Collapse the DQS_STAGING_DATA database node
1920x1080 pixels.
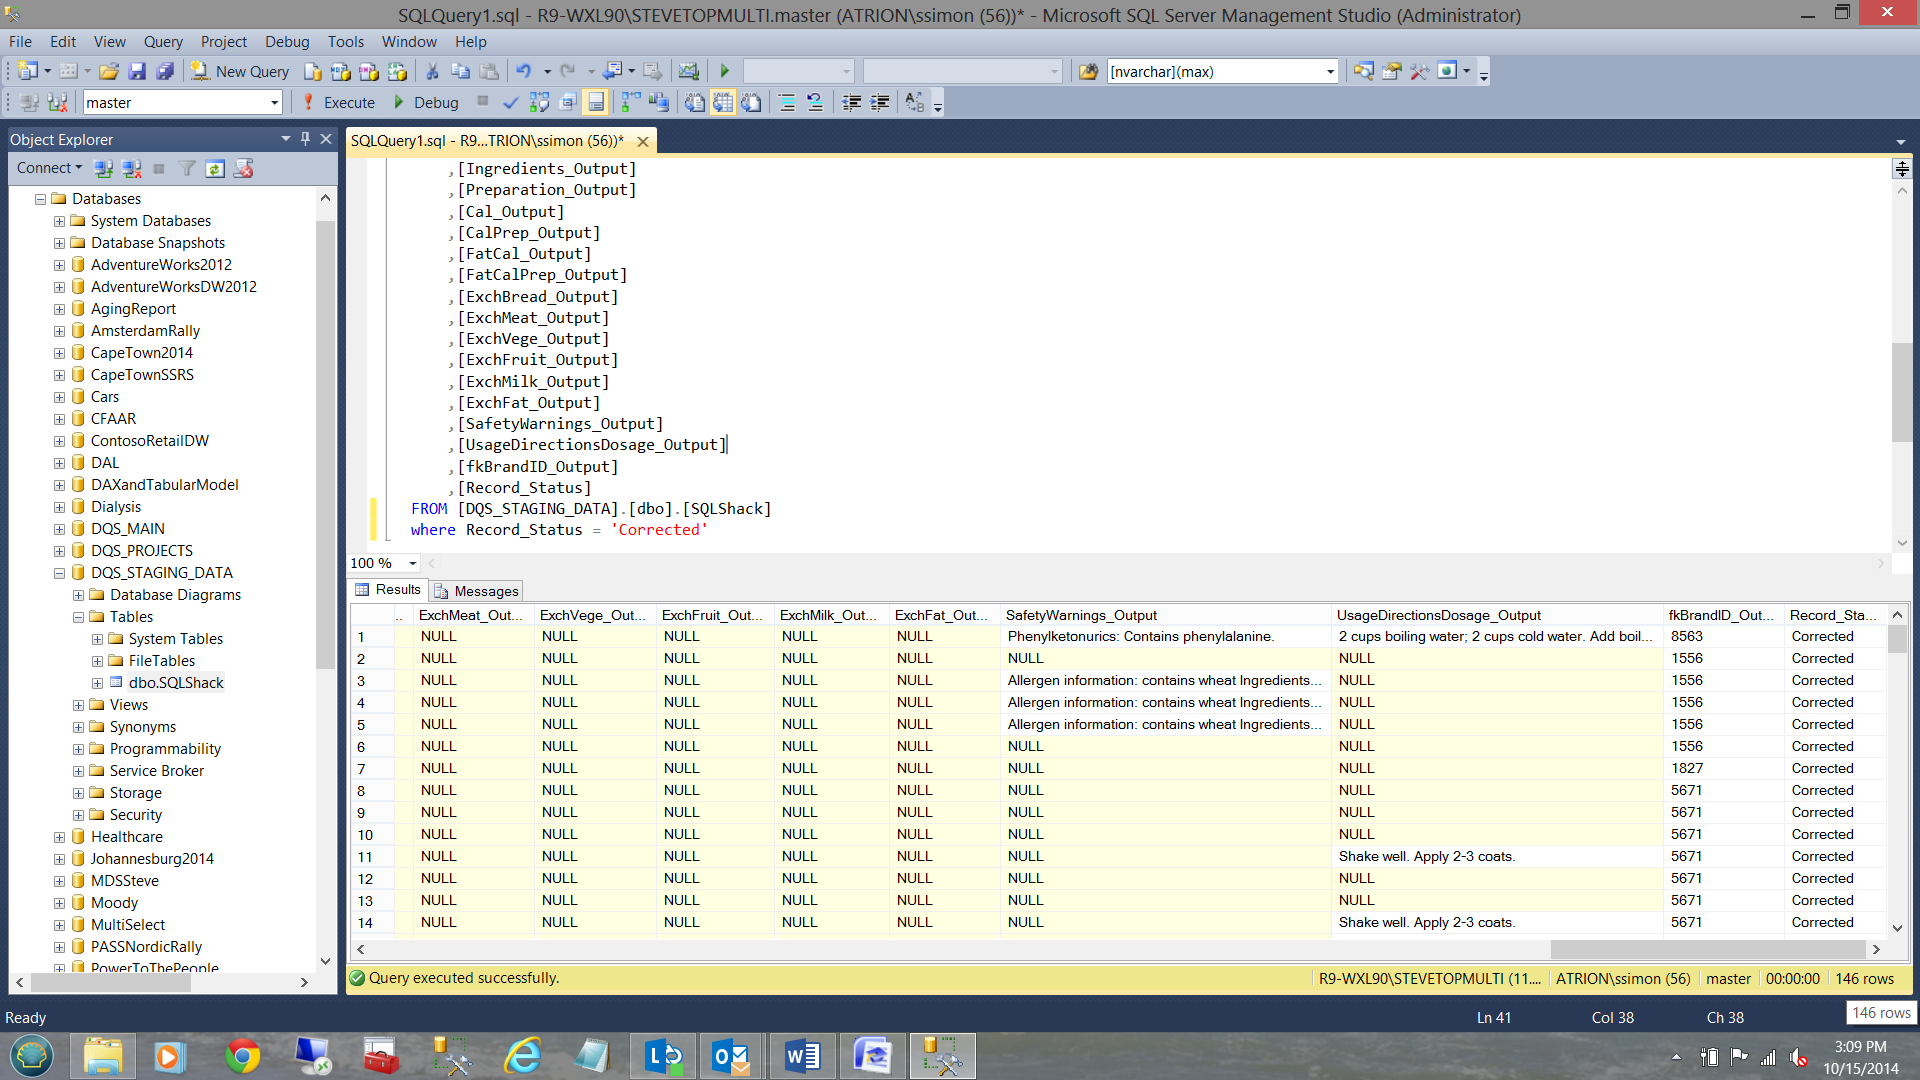tap(59, 573)
